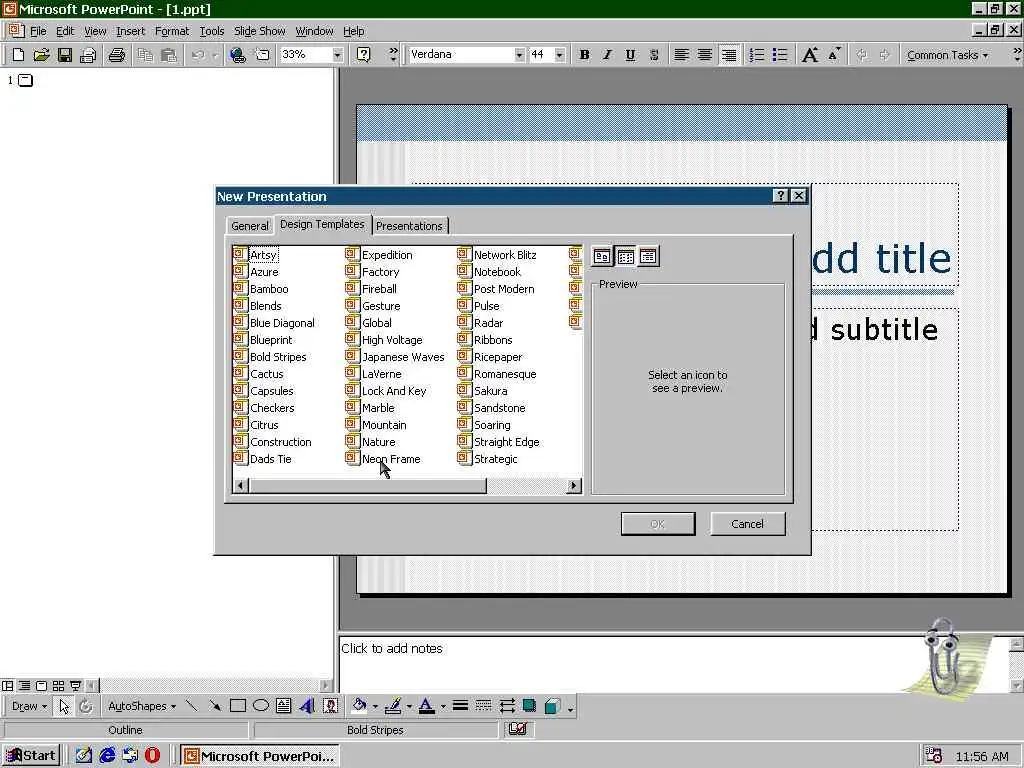Click the Start button
1024x768 pixels.
tap(31, 756)
